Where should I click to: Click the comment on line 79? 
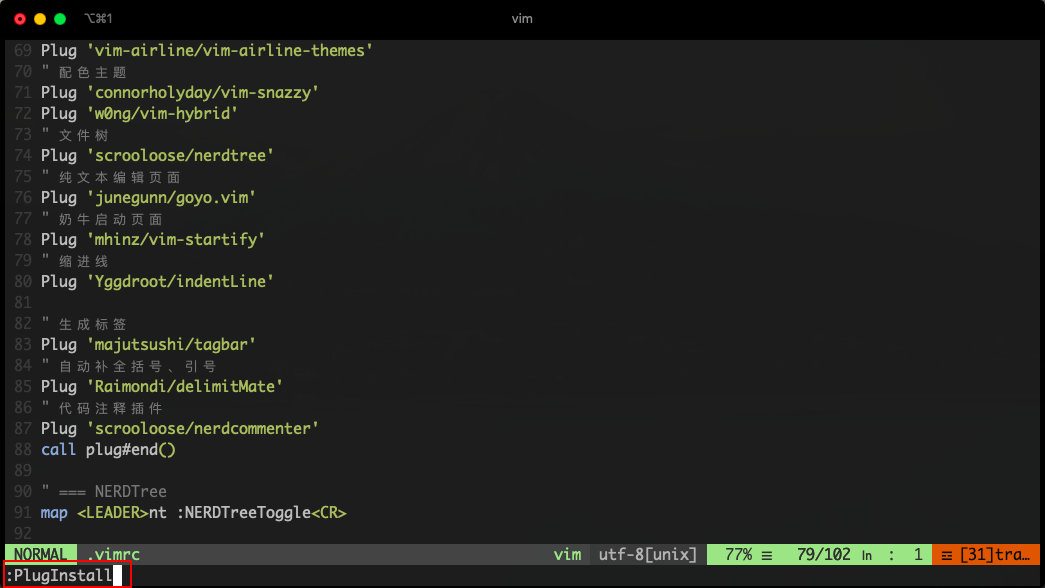pyautogui.click(x=74, y=261)
